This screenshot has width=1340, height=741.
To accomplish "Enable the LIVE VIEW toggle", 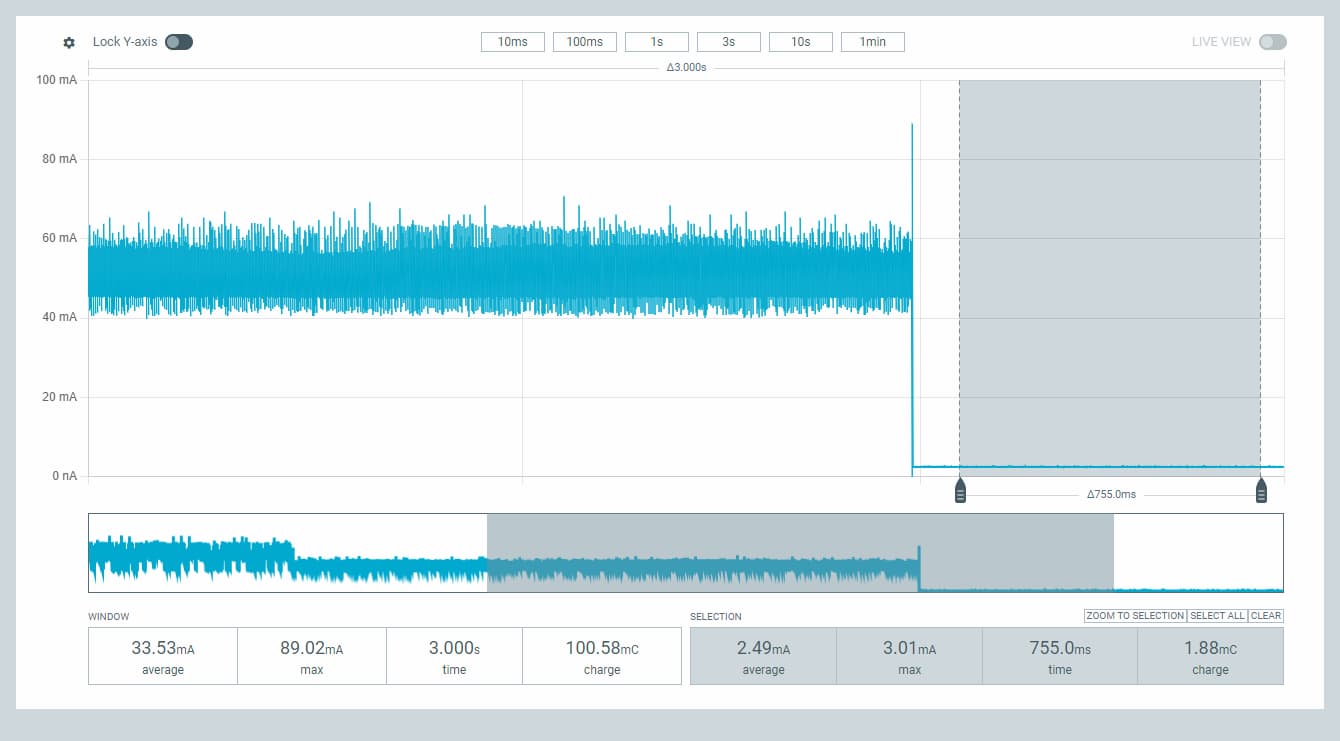I will [x=1273, y=42].
